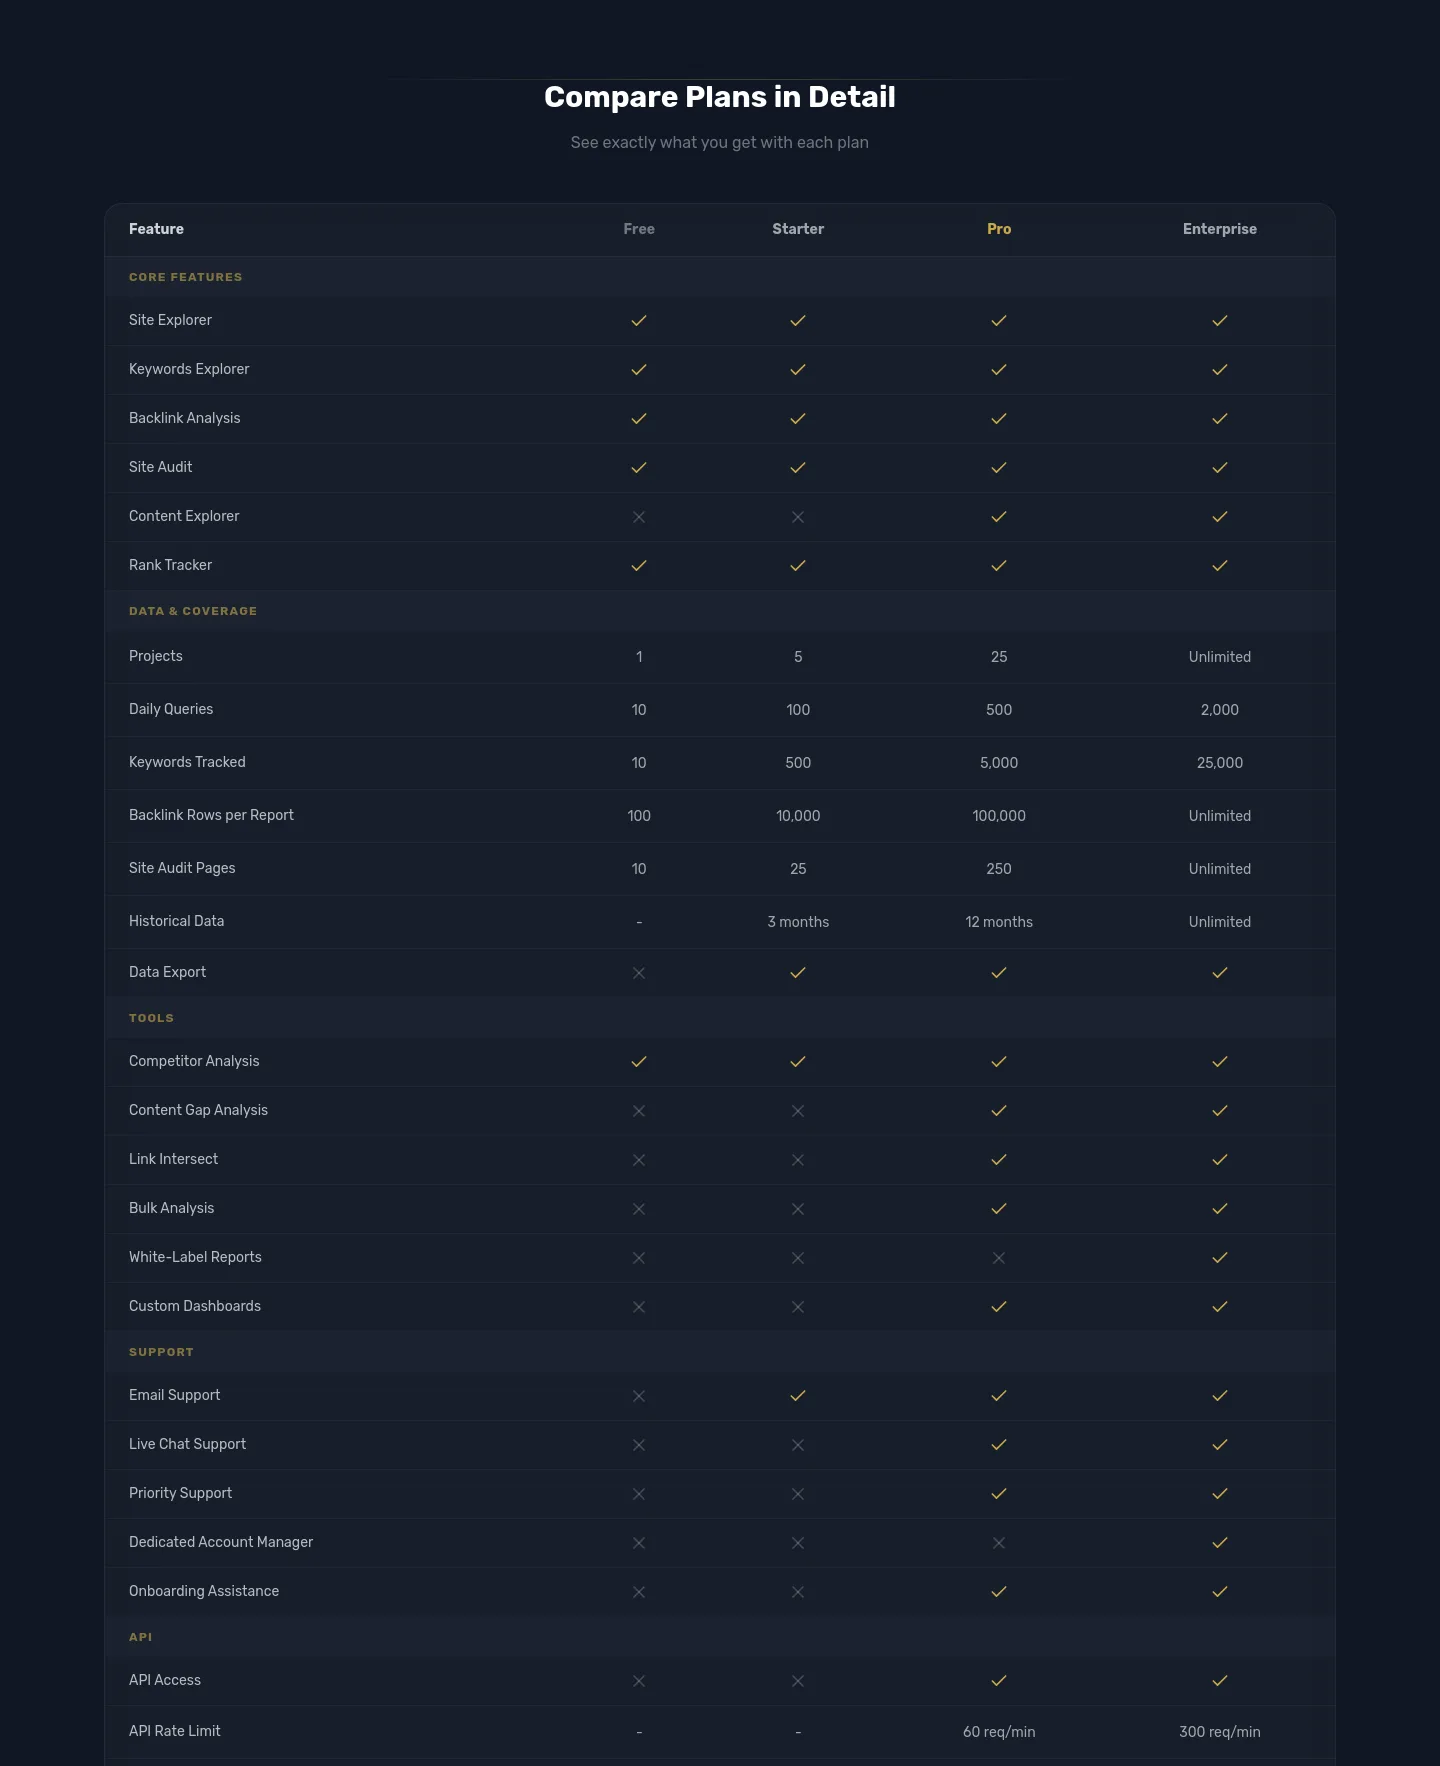
Task: Click the Competitor Analysis checkmark under Free
Action: tap(639, 1062)
